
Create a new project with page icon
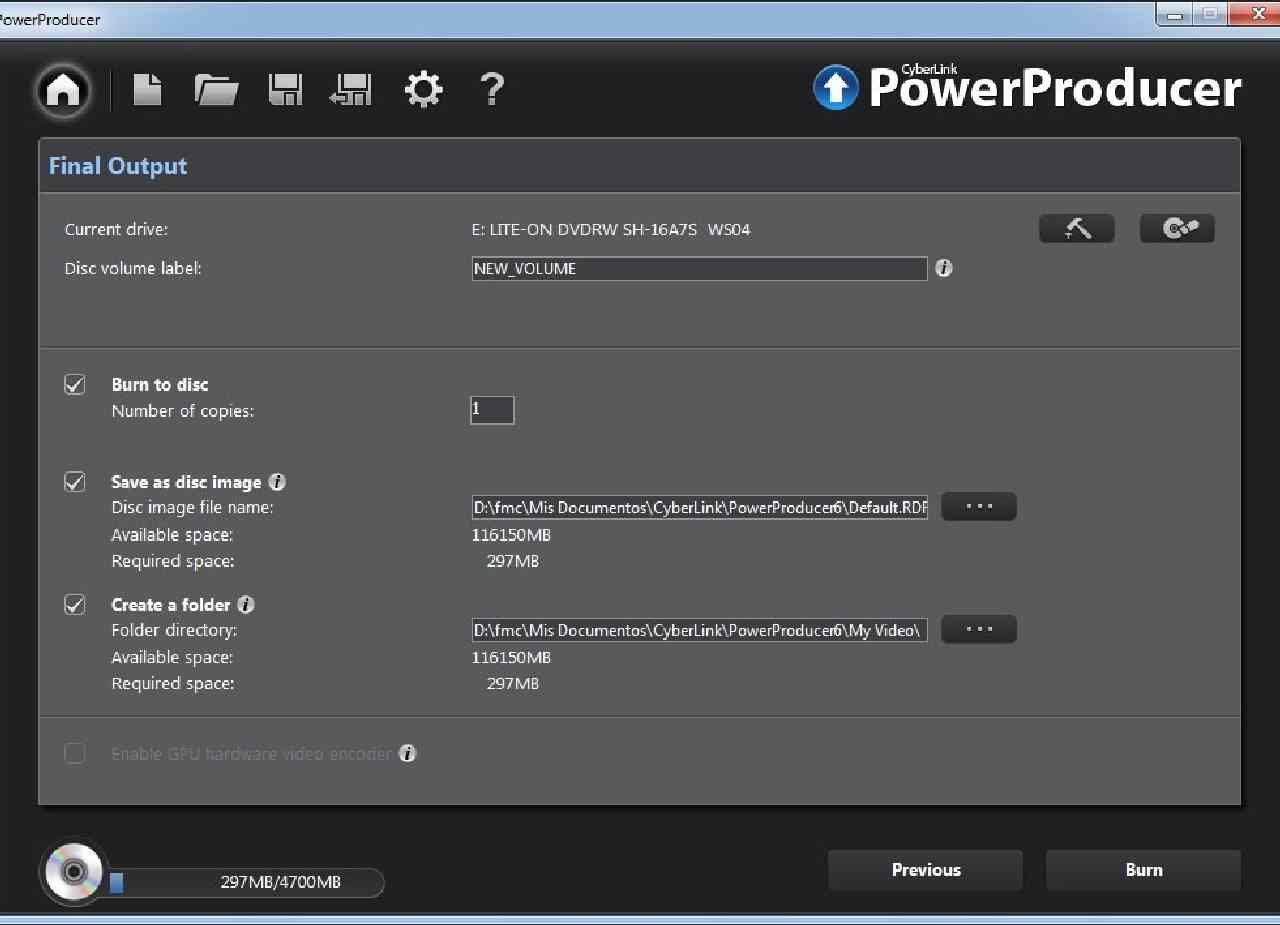coord(148,90)
